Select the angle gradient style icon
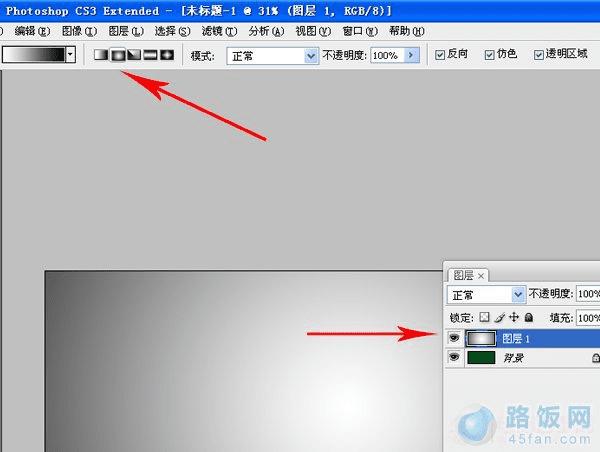600x452 pixels. pos(134,55)
